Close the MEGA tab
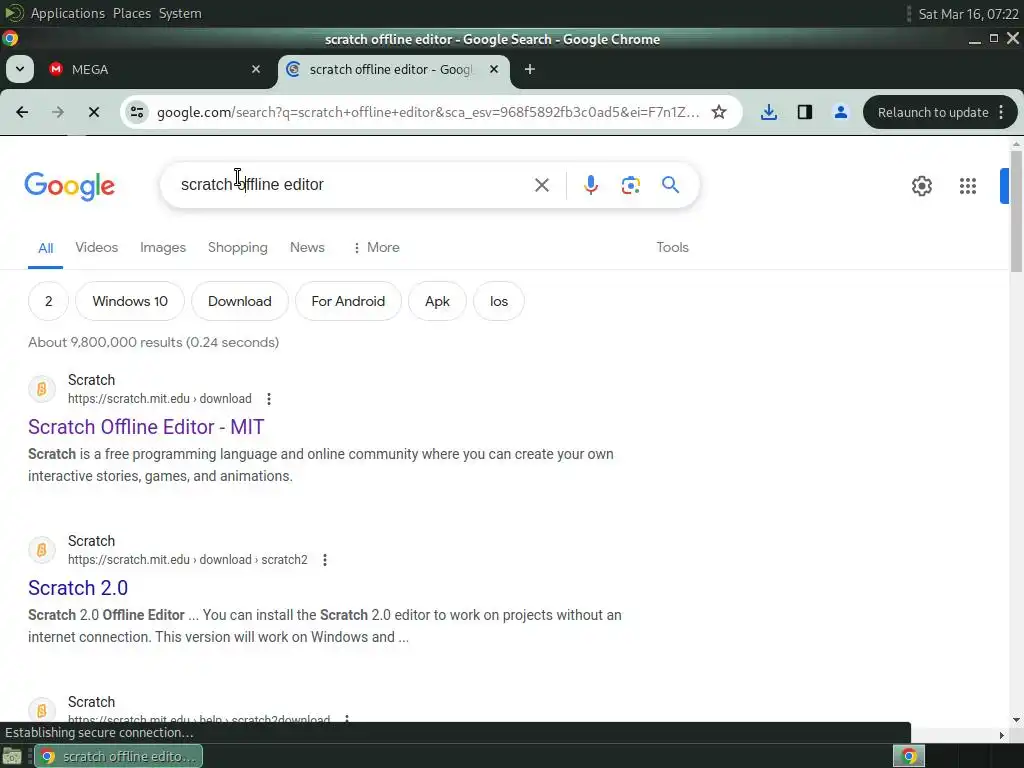The width and height of the screenshot is (1024, 768). 256,69
